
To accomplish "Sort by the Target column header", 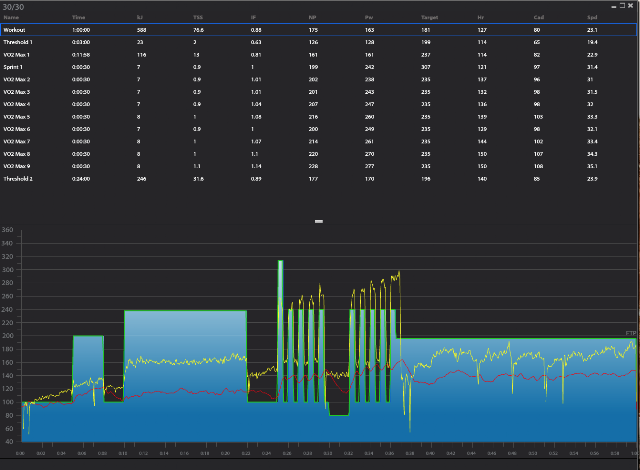I will 429,18.
